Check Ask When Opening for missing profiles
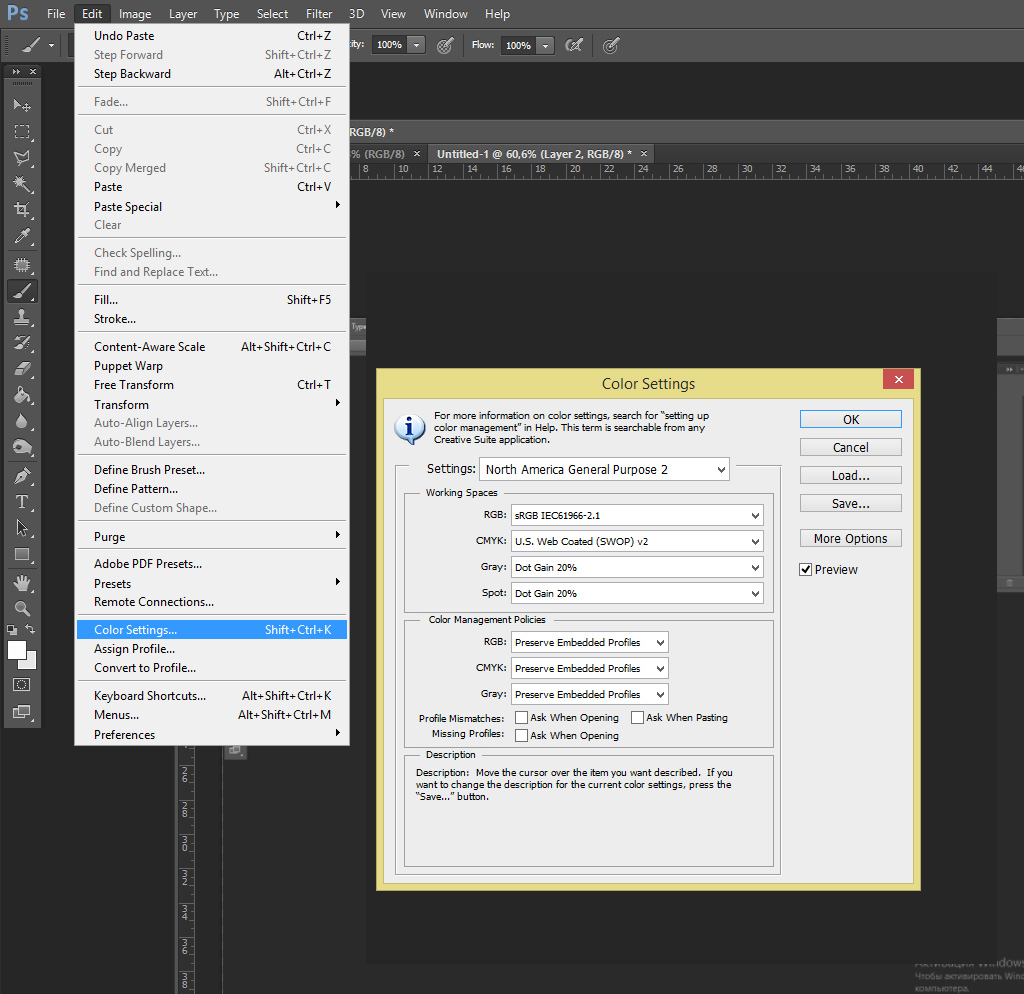1024x994 pixels. [x=522, y=736]
